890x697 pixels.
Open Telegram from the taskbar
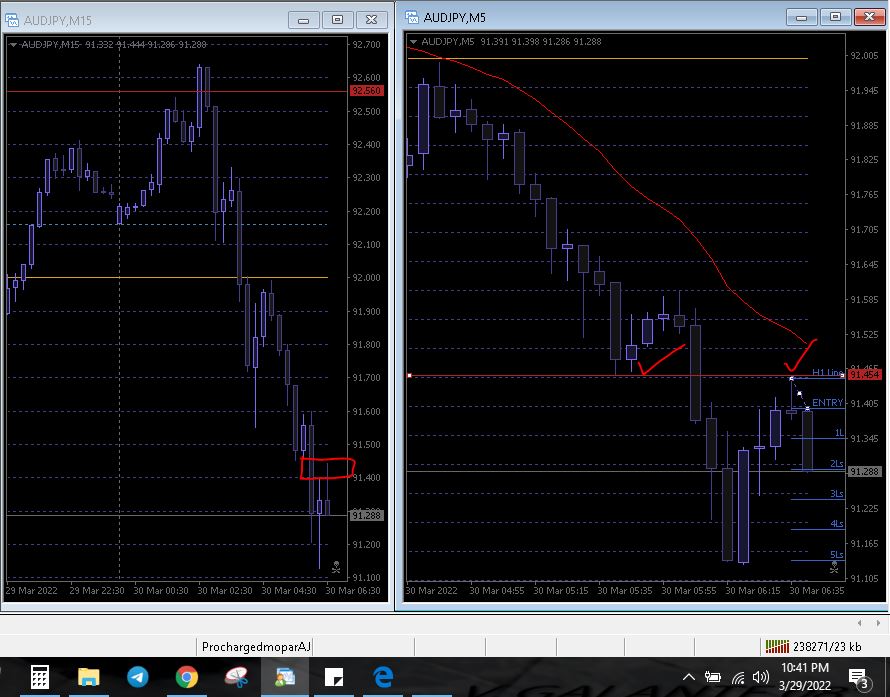pos(137,677)
